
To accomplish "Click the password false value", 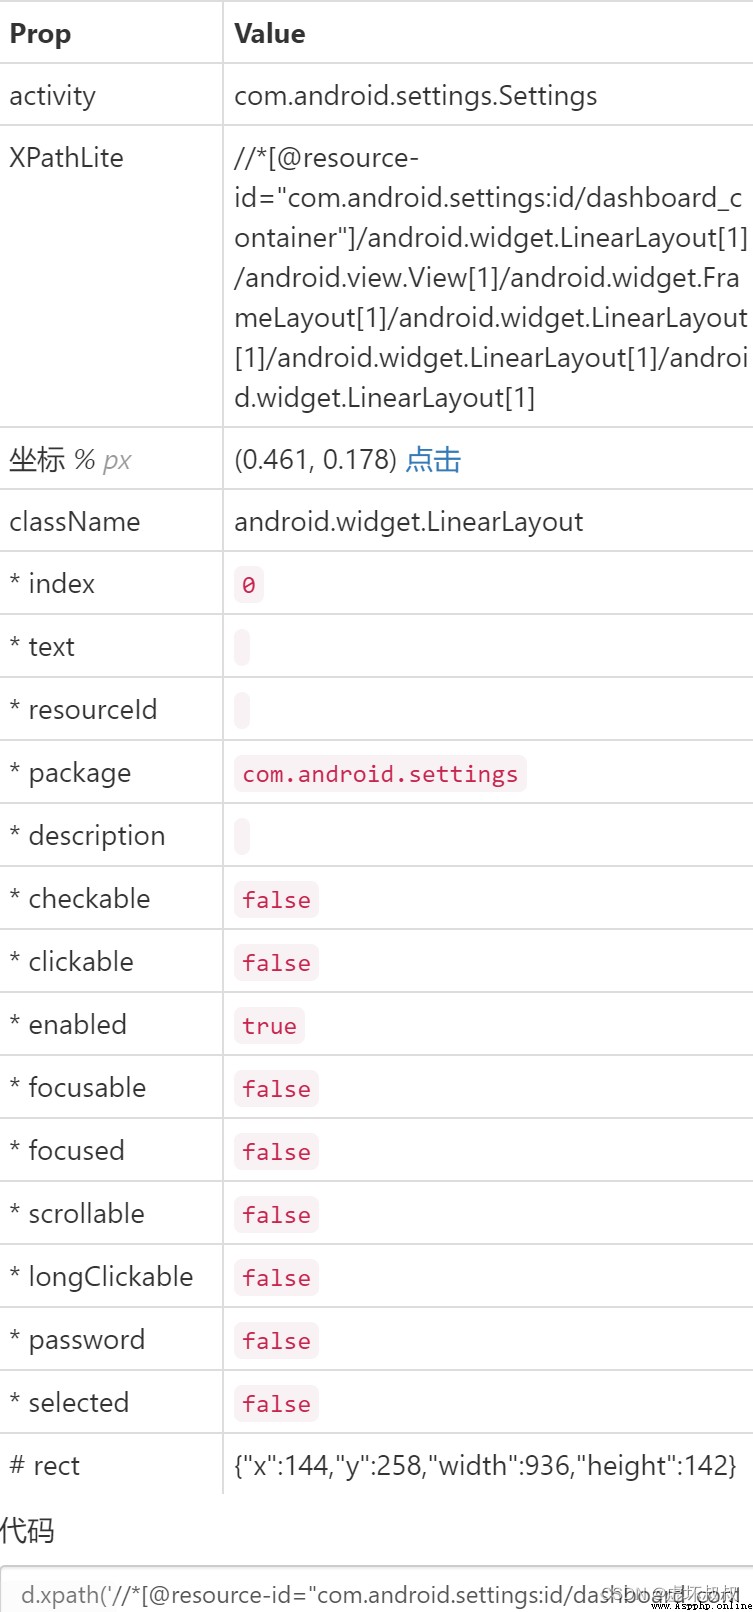I will click(x=276, y=1340).
